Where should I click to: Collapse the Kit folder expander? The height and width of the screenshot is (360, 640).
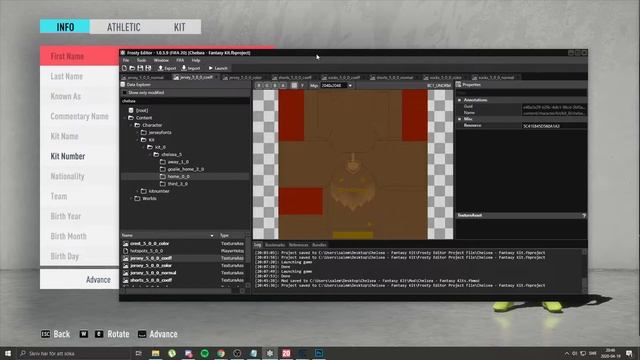(x=138, y=140)
